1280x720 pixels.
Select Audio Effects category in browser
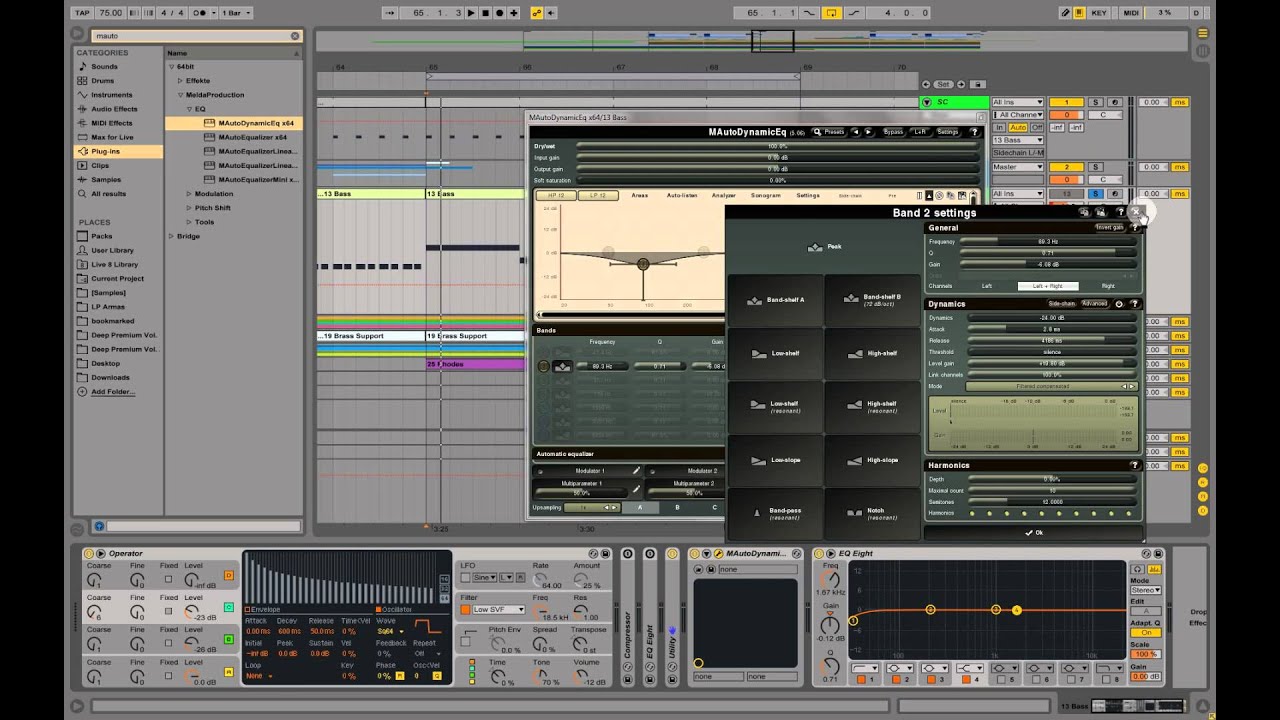[x=118, y=109]
